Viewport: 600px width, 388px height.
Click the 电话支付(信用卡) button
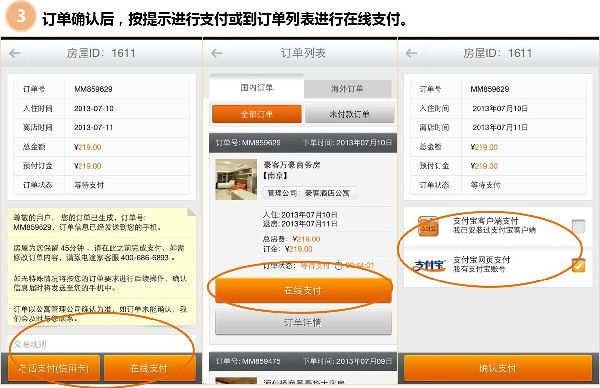[x=54, y=368]
